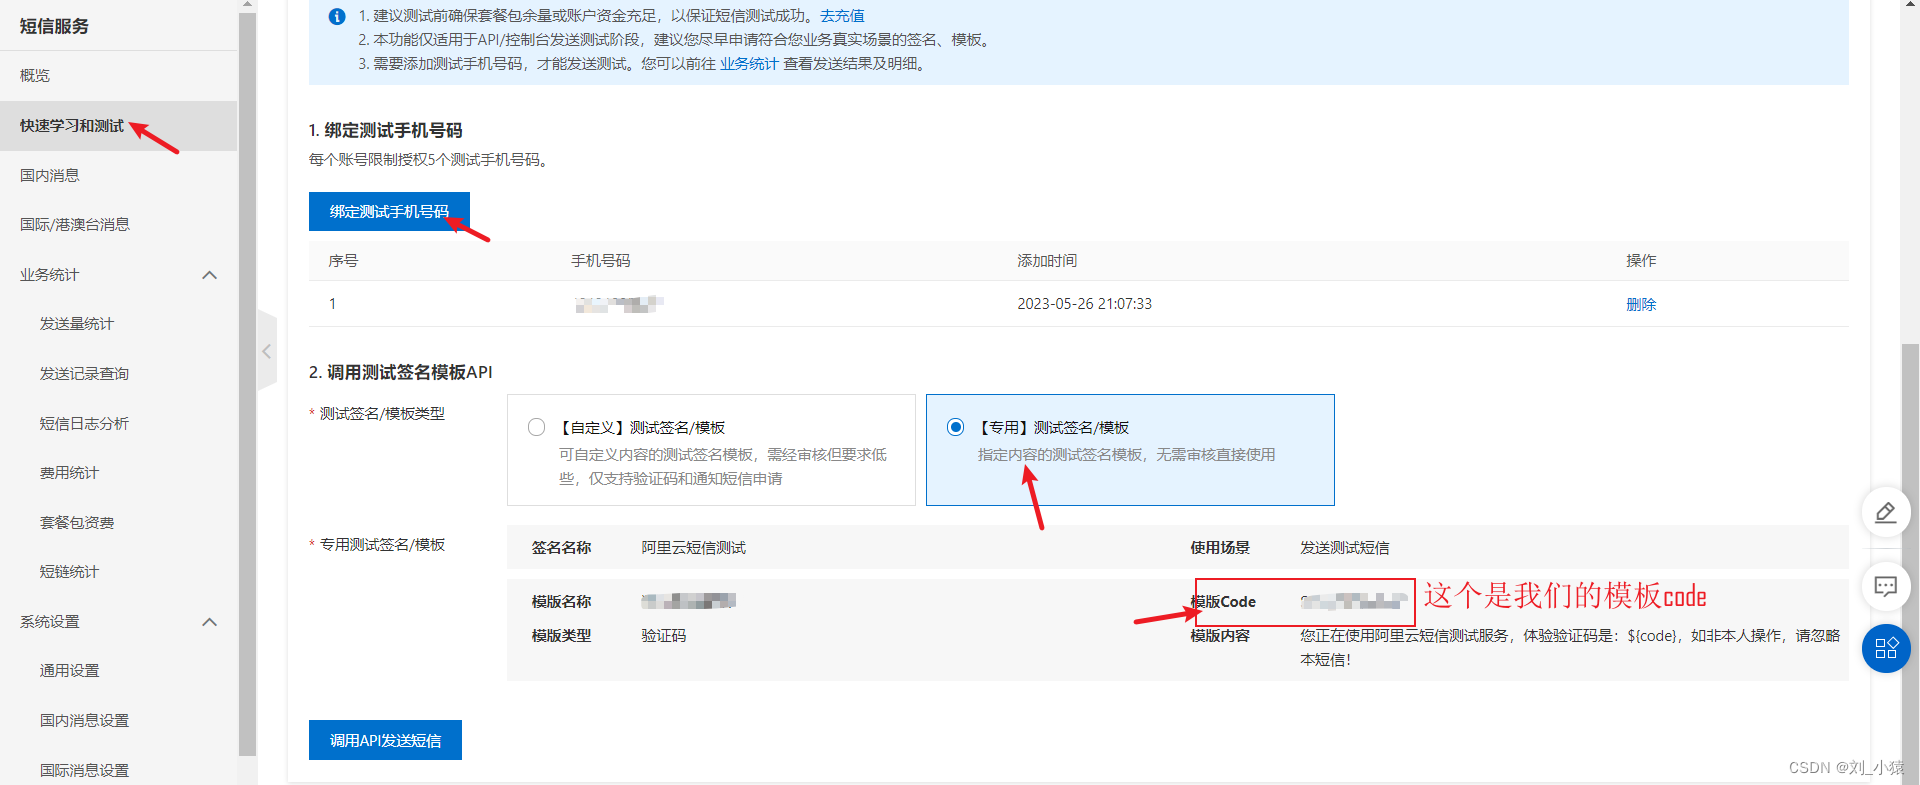Open 短链统计 submenu item
1920x785 pixels.
[x=70, y=572]
